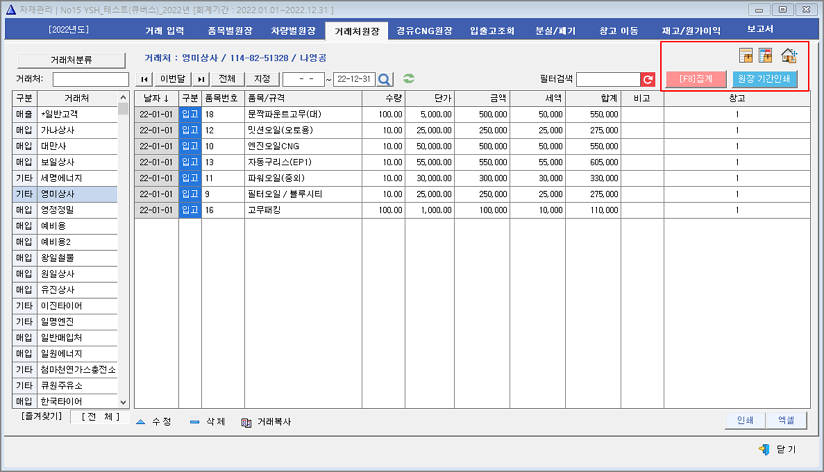Image resolution: width=824 pixels, height=472 pixels.
Task: Click the 닫기 close icon at bottom right
Action: pyautogui.click(x=764, y=449)
